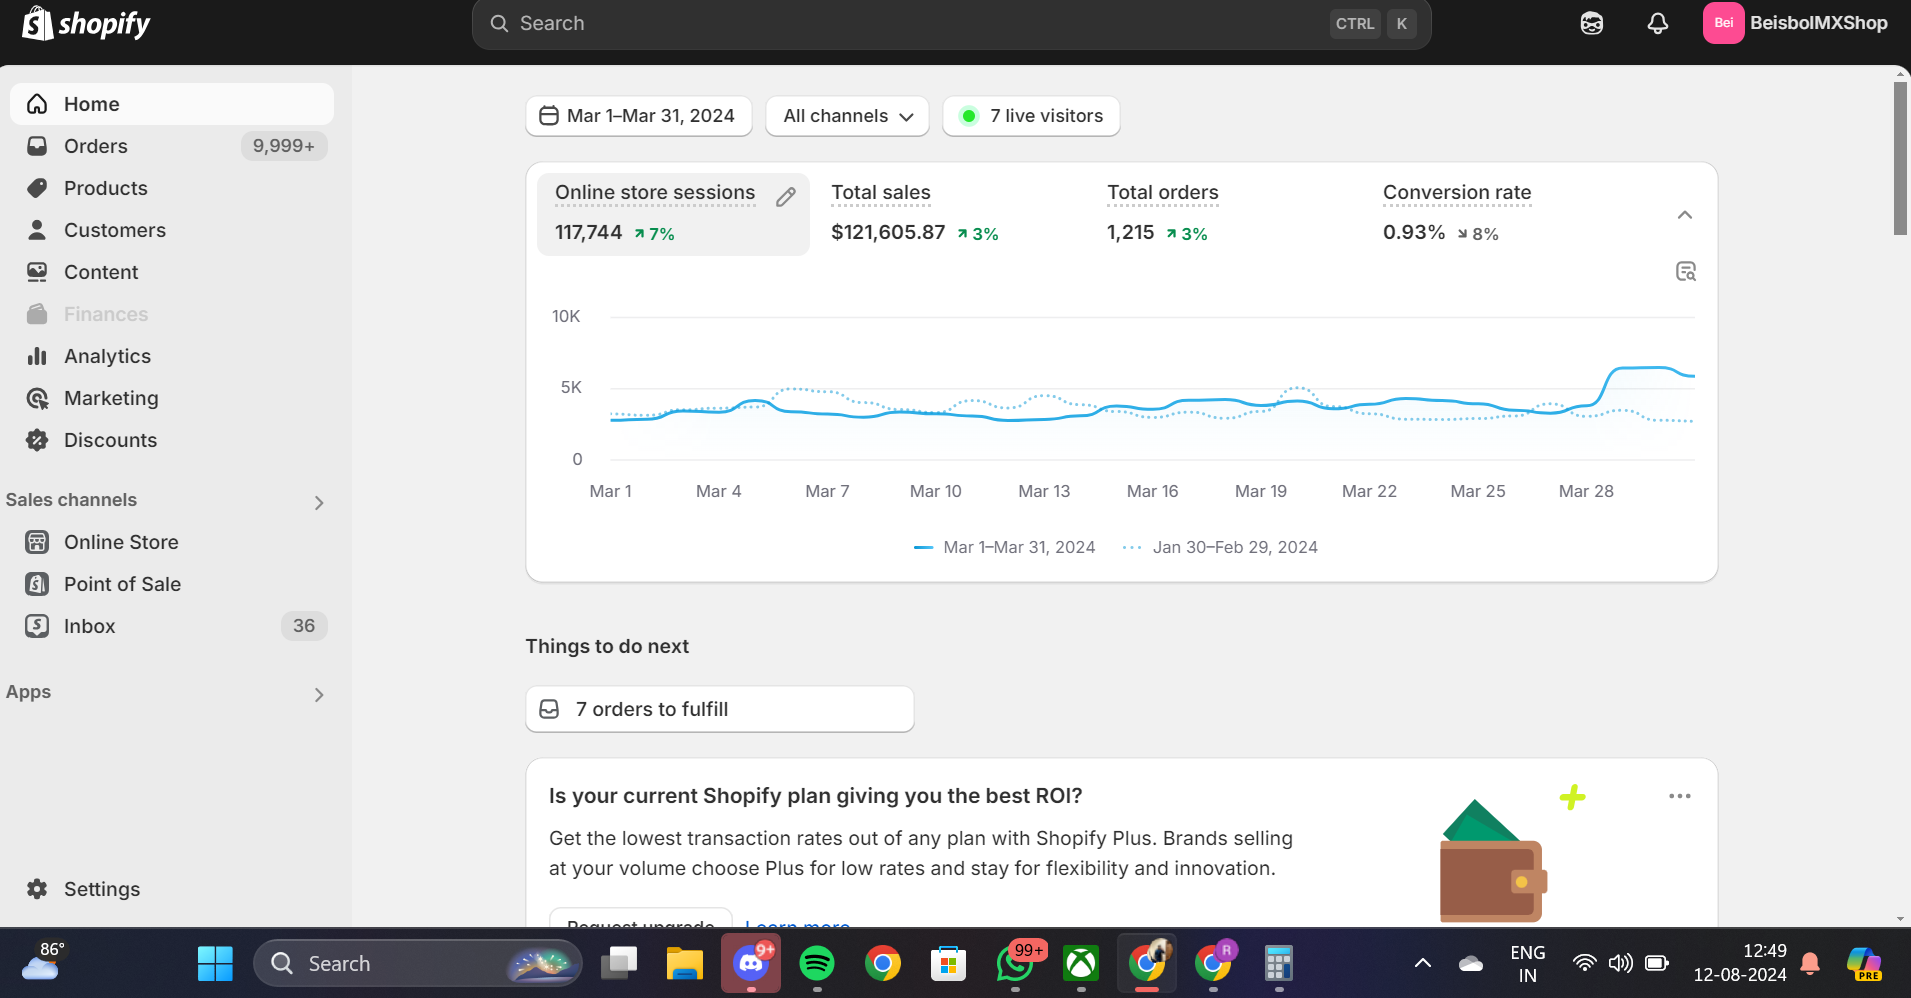
Task: Click the Discounts badge icon
Action: (x=37, y=440)
